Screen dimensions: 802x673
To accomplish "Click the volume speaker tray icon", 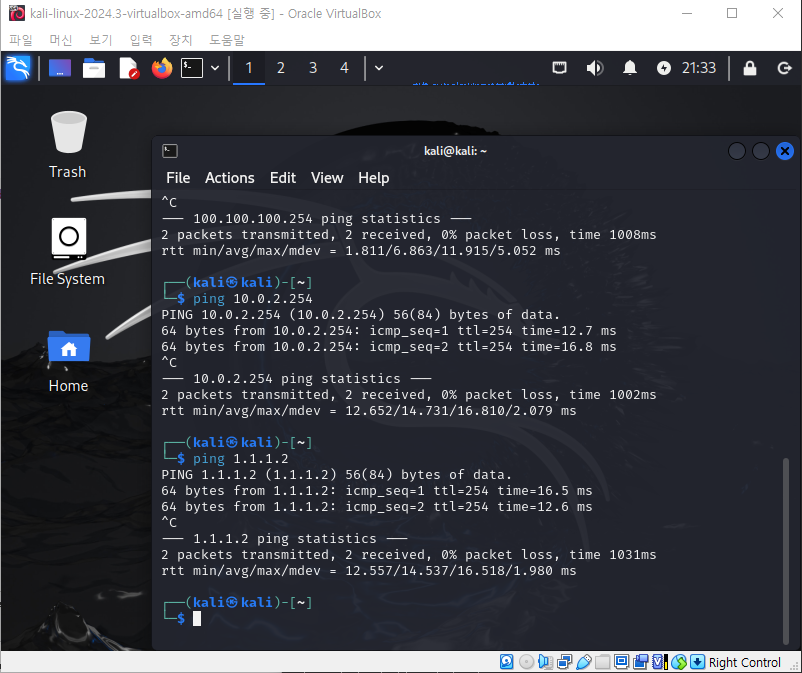I will click(x=594, y=68).
